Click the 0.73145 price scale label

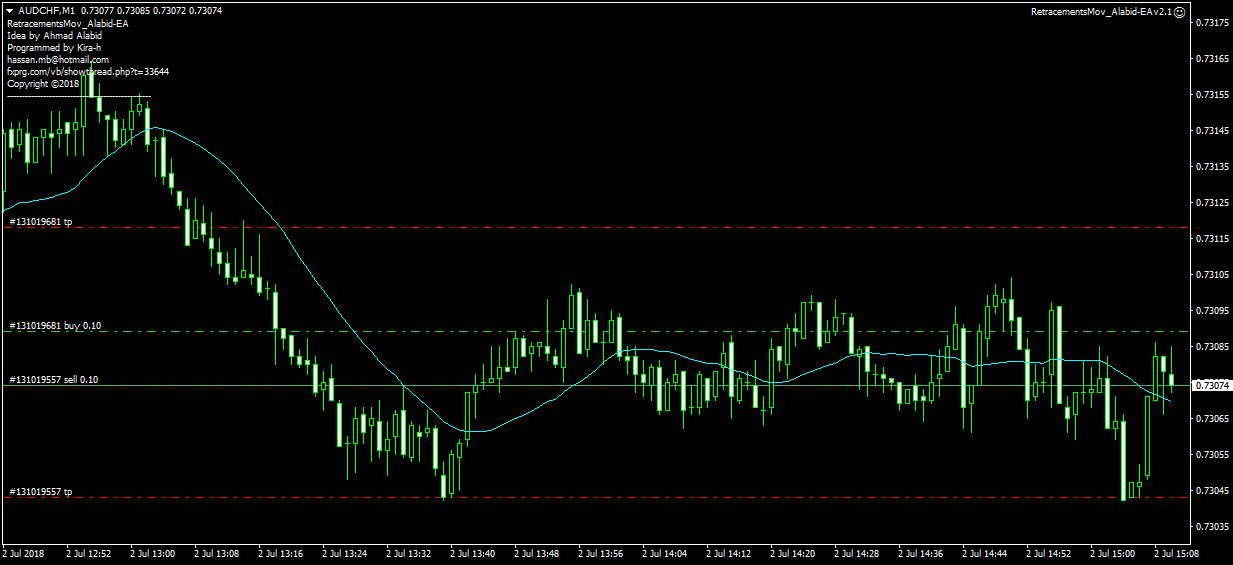(1211, 131)
